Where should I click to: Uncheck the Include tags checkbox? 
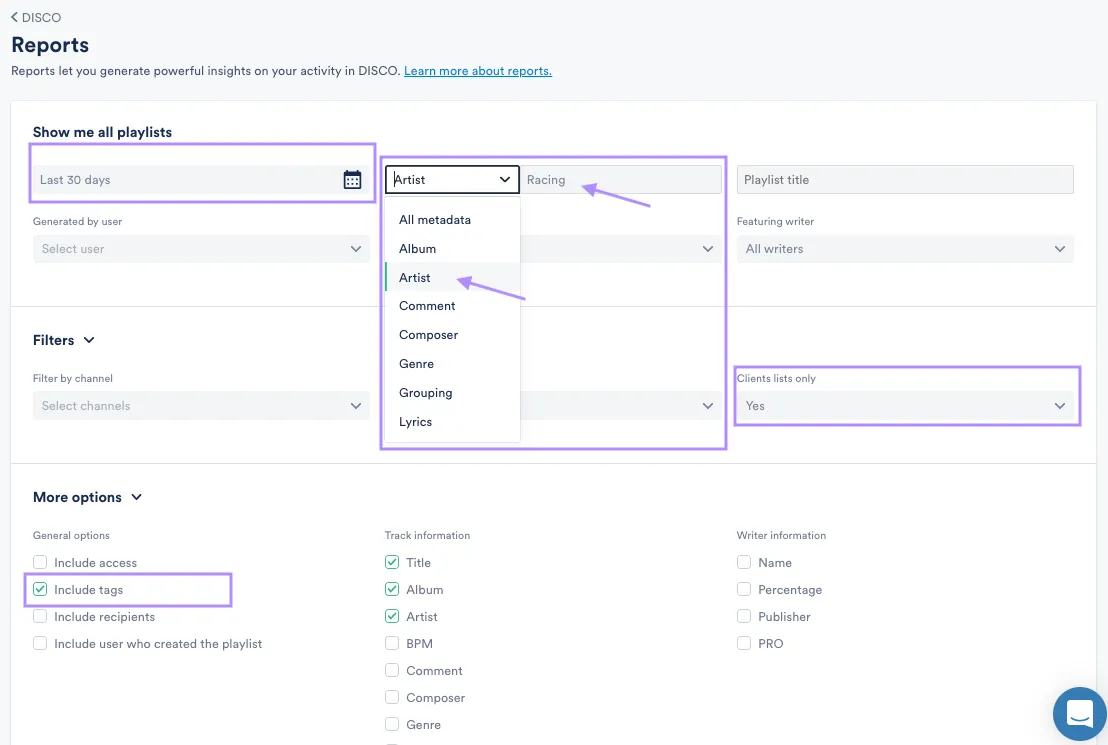[x=40, y=590]
